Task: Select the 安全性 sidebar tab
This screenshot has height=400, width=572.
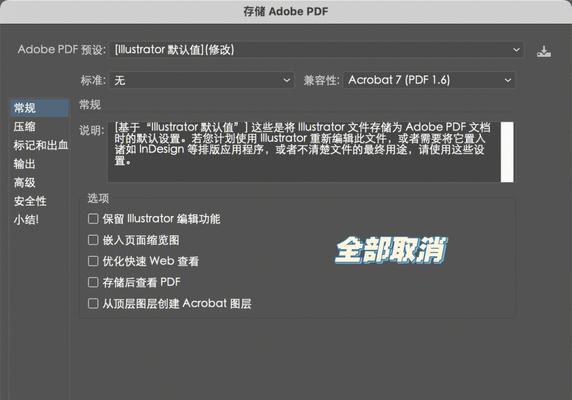Action: click(30, 201)
